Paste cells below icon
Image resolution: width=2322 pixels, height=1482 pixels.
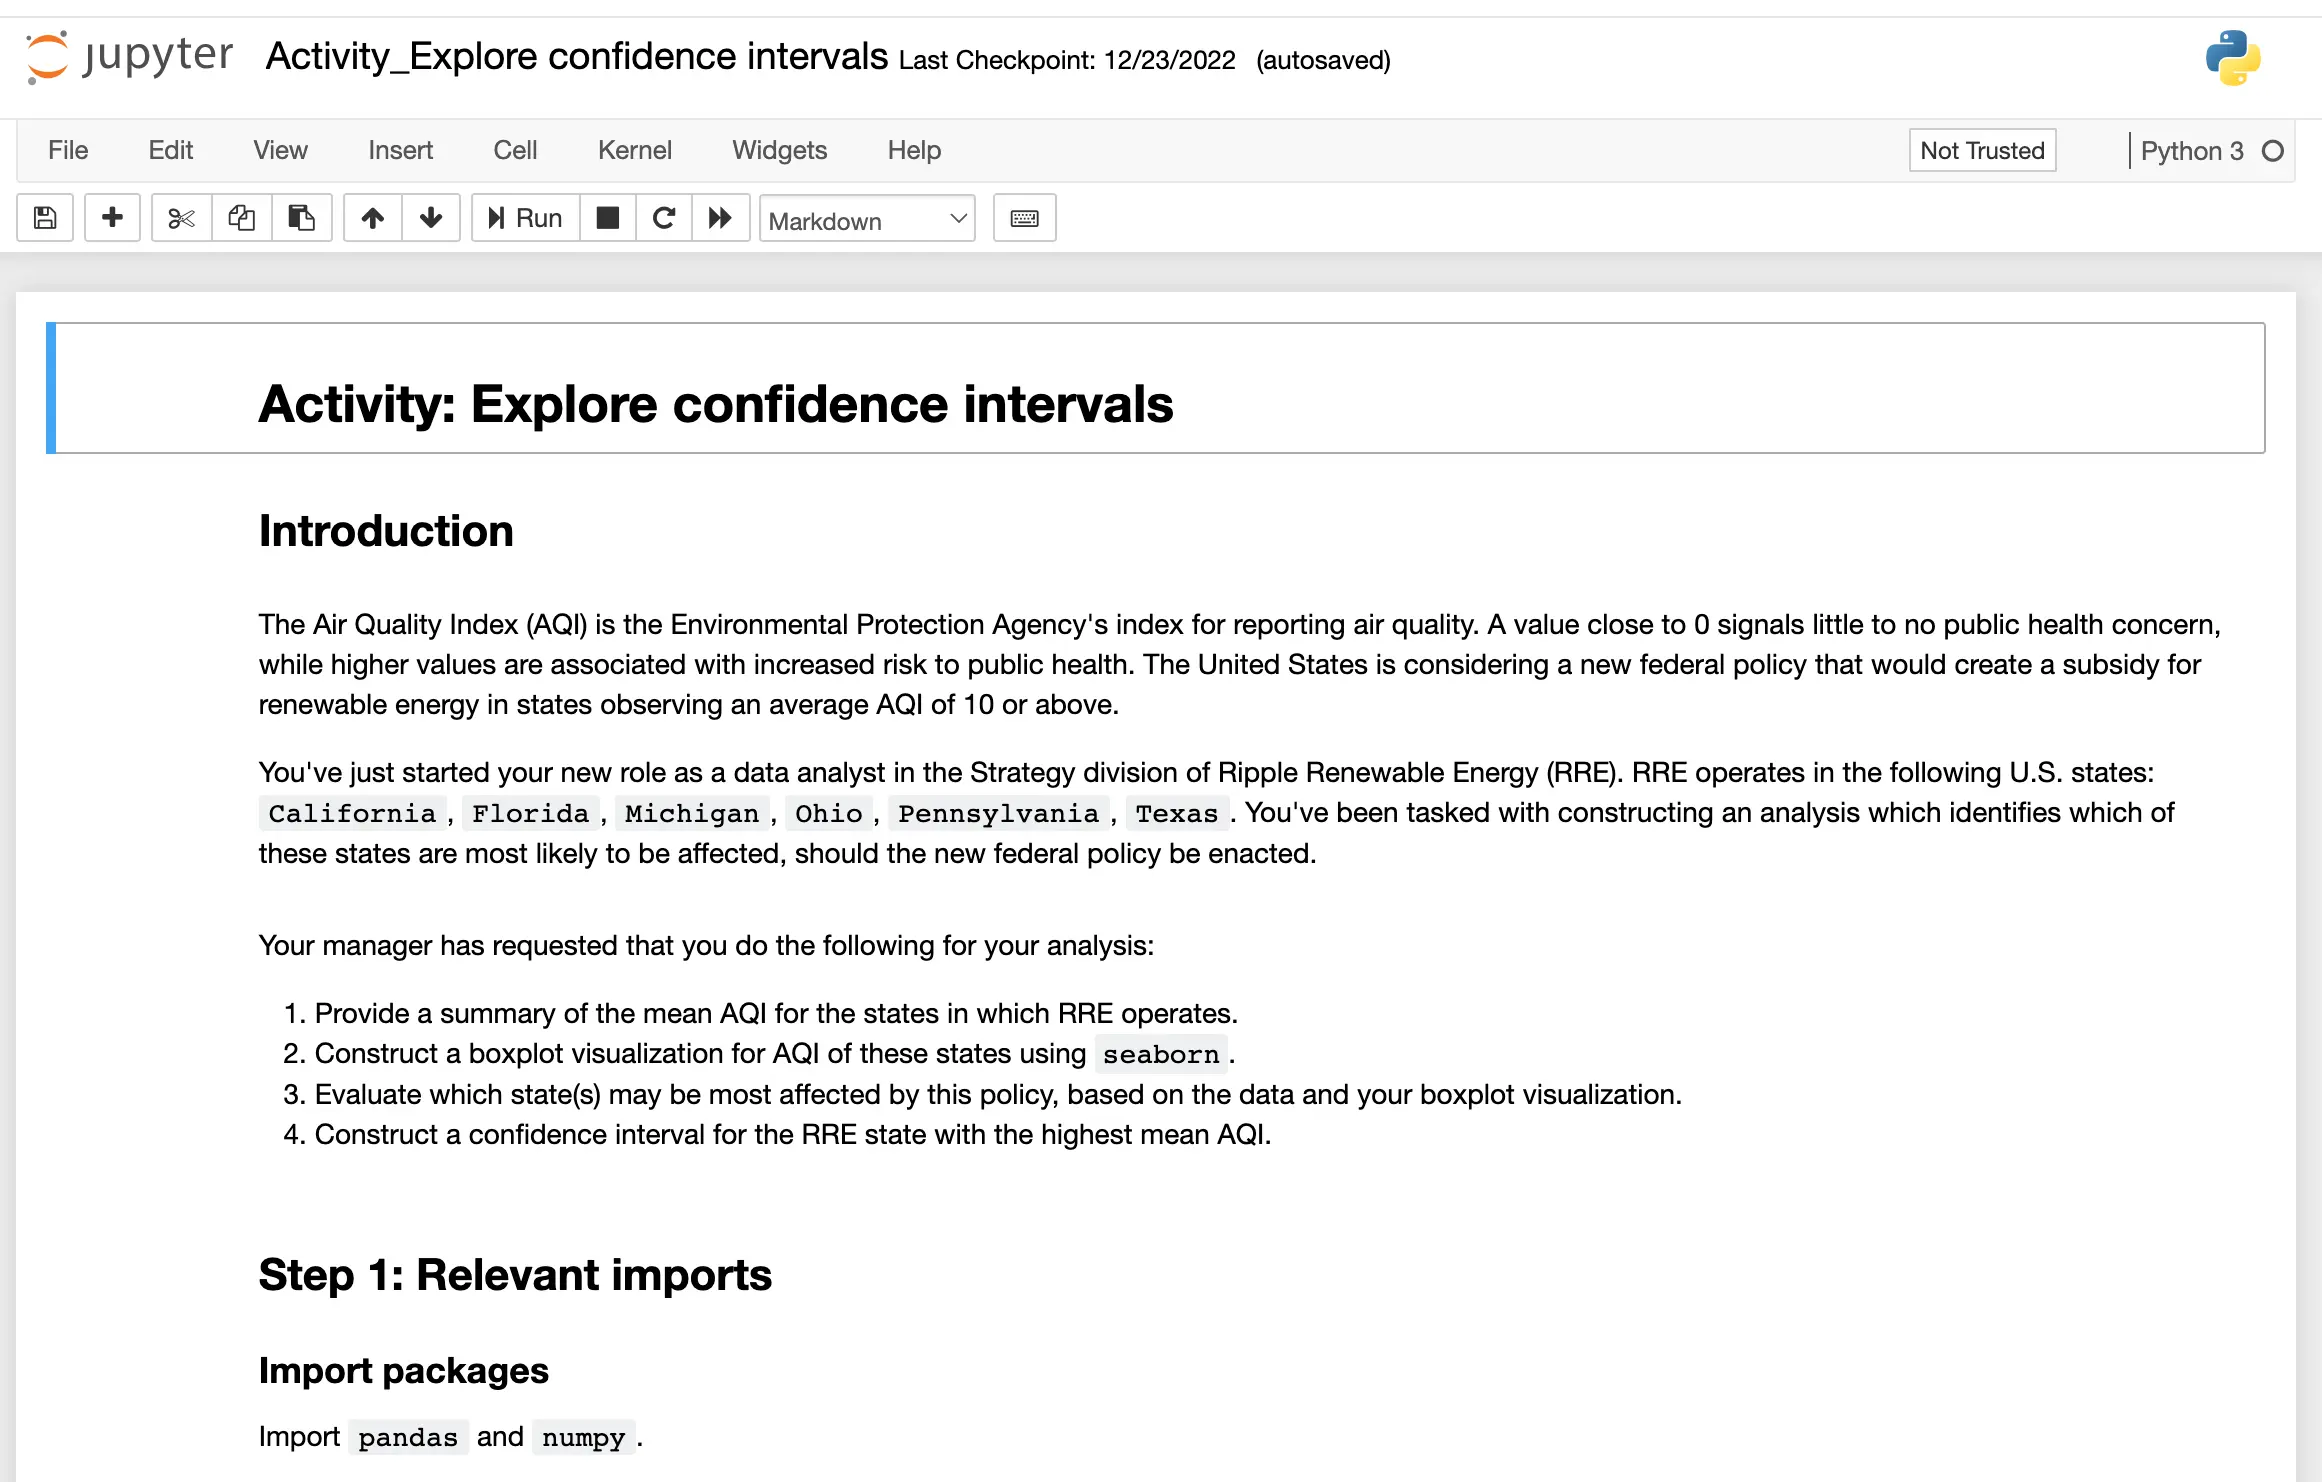[301, 218]
